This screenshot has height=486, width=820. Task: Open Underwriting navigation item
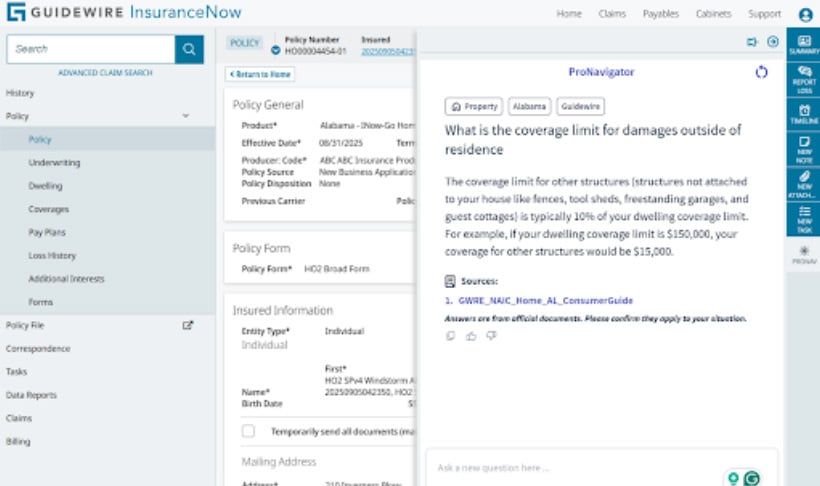(54, 163)
